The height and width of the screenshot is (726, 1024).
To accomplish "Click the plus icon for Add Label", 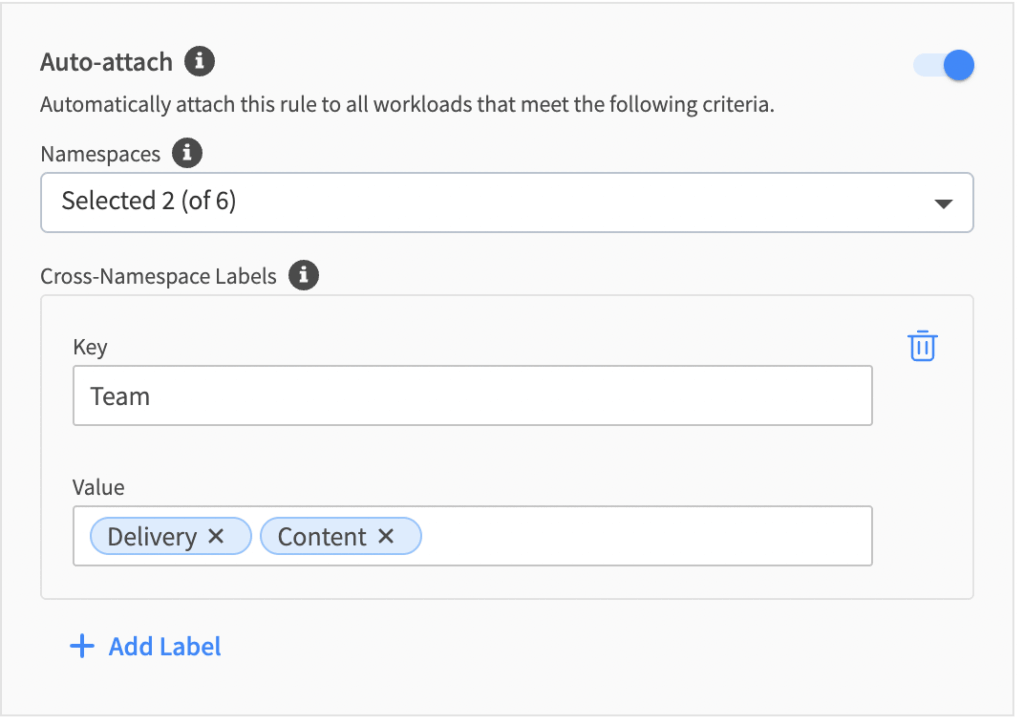I will [x=81, y=646].
